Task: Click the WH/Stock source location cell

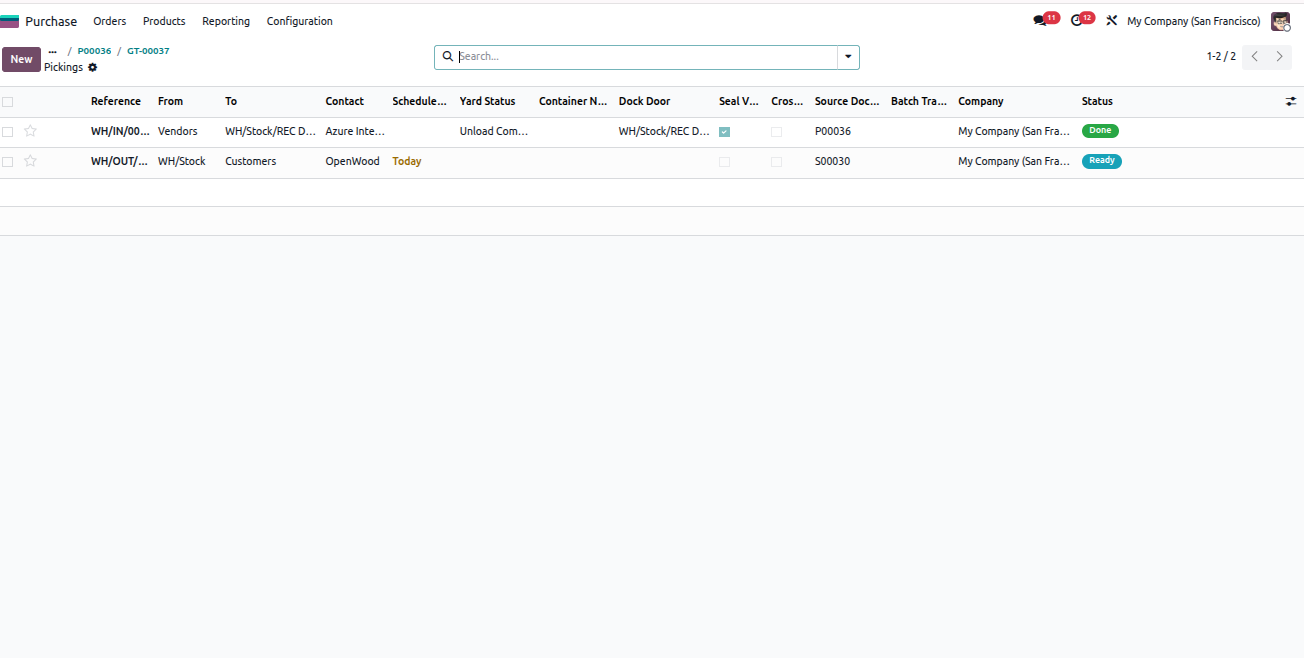Action: (182, 161)
